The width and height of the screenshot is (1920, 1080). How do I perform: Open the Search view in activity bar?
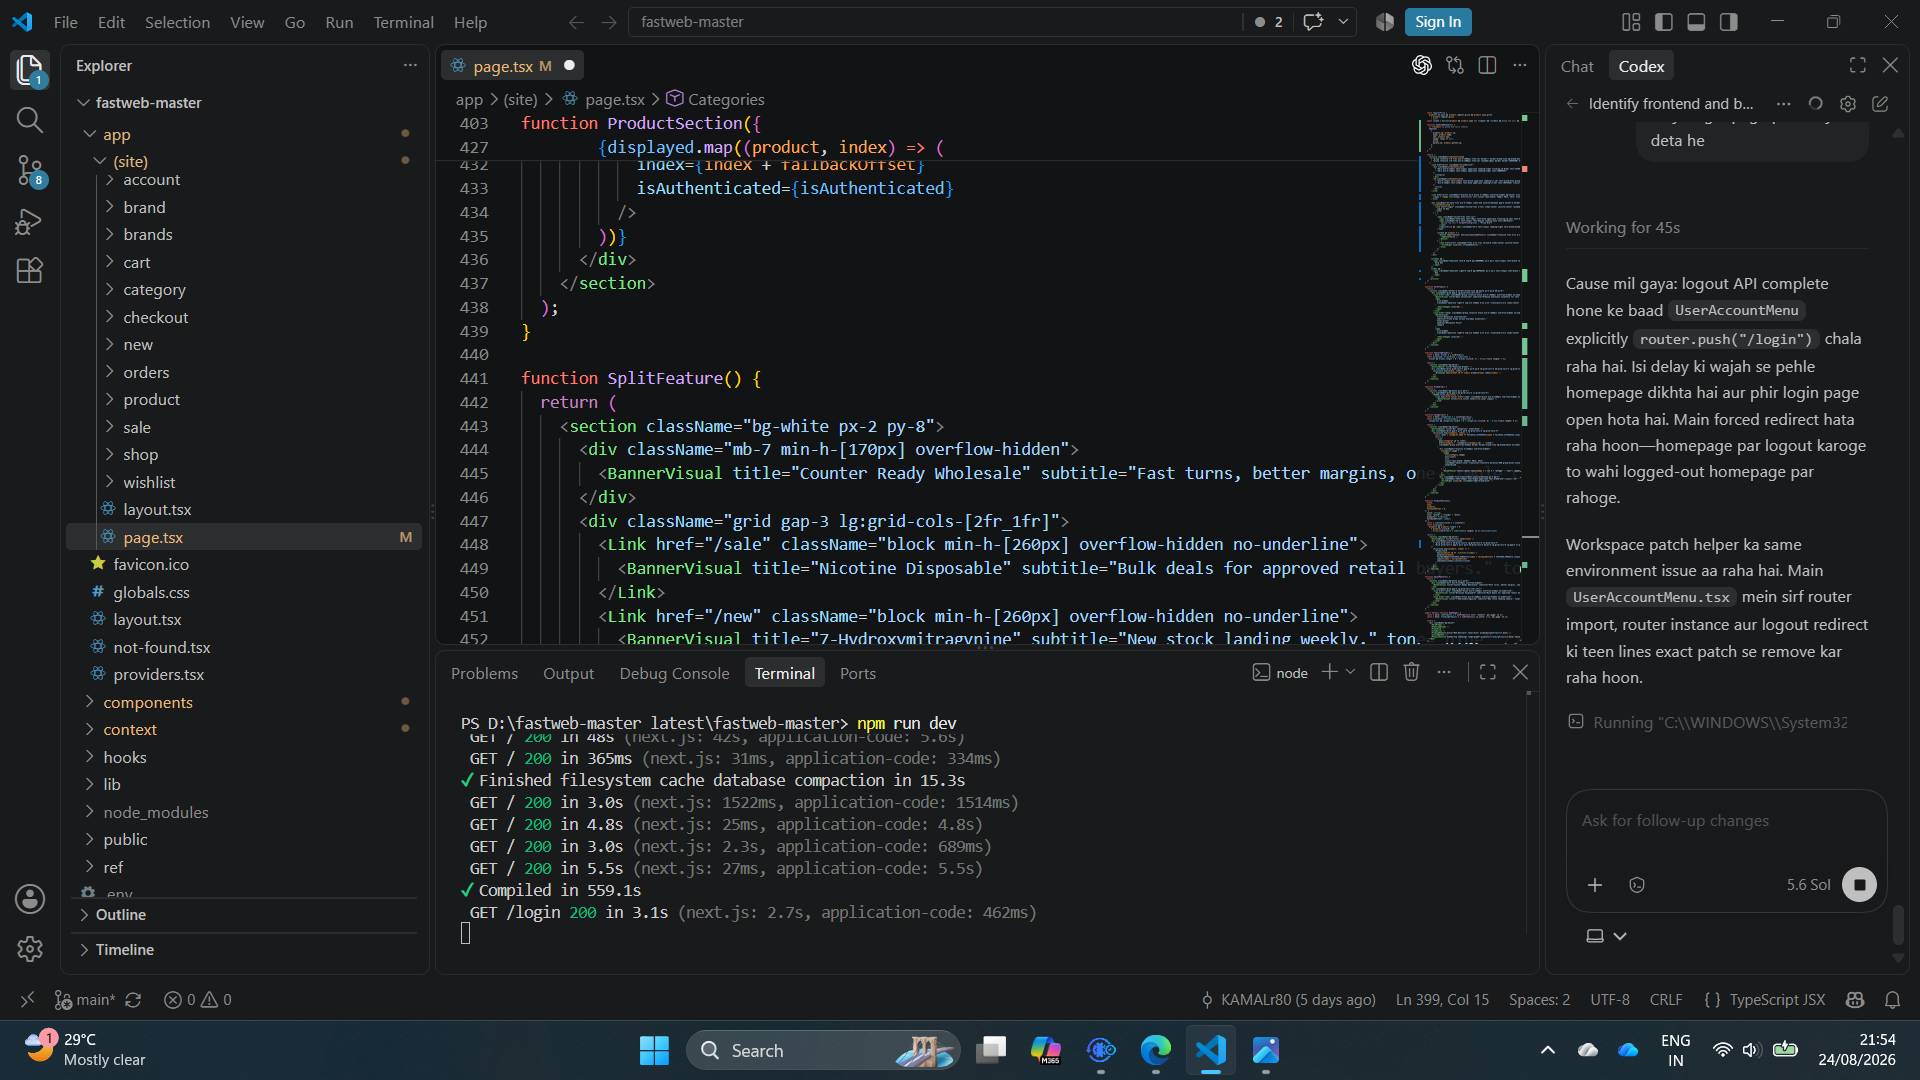click(30, 120)
